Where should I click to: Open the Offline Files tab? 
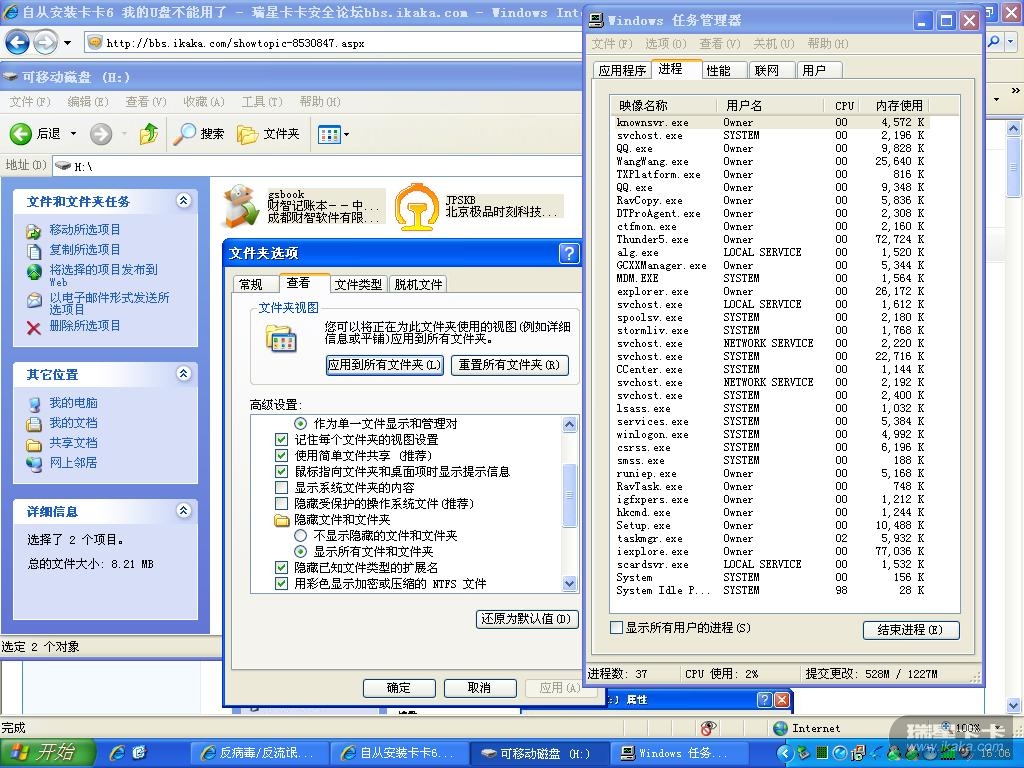pyautogui.click(x=418, y=284)
